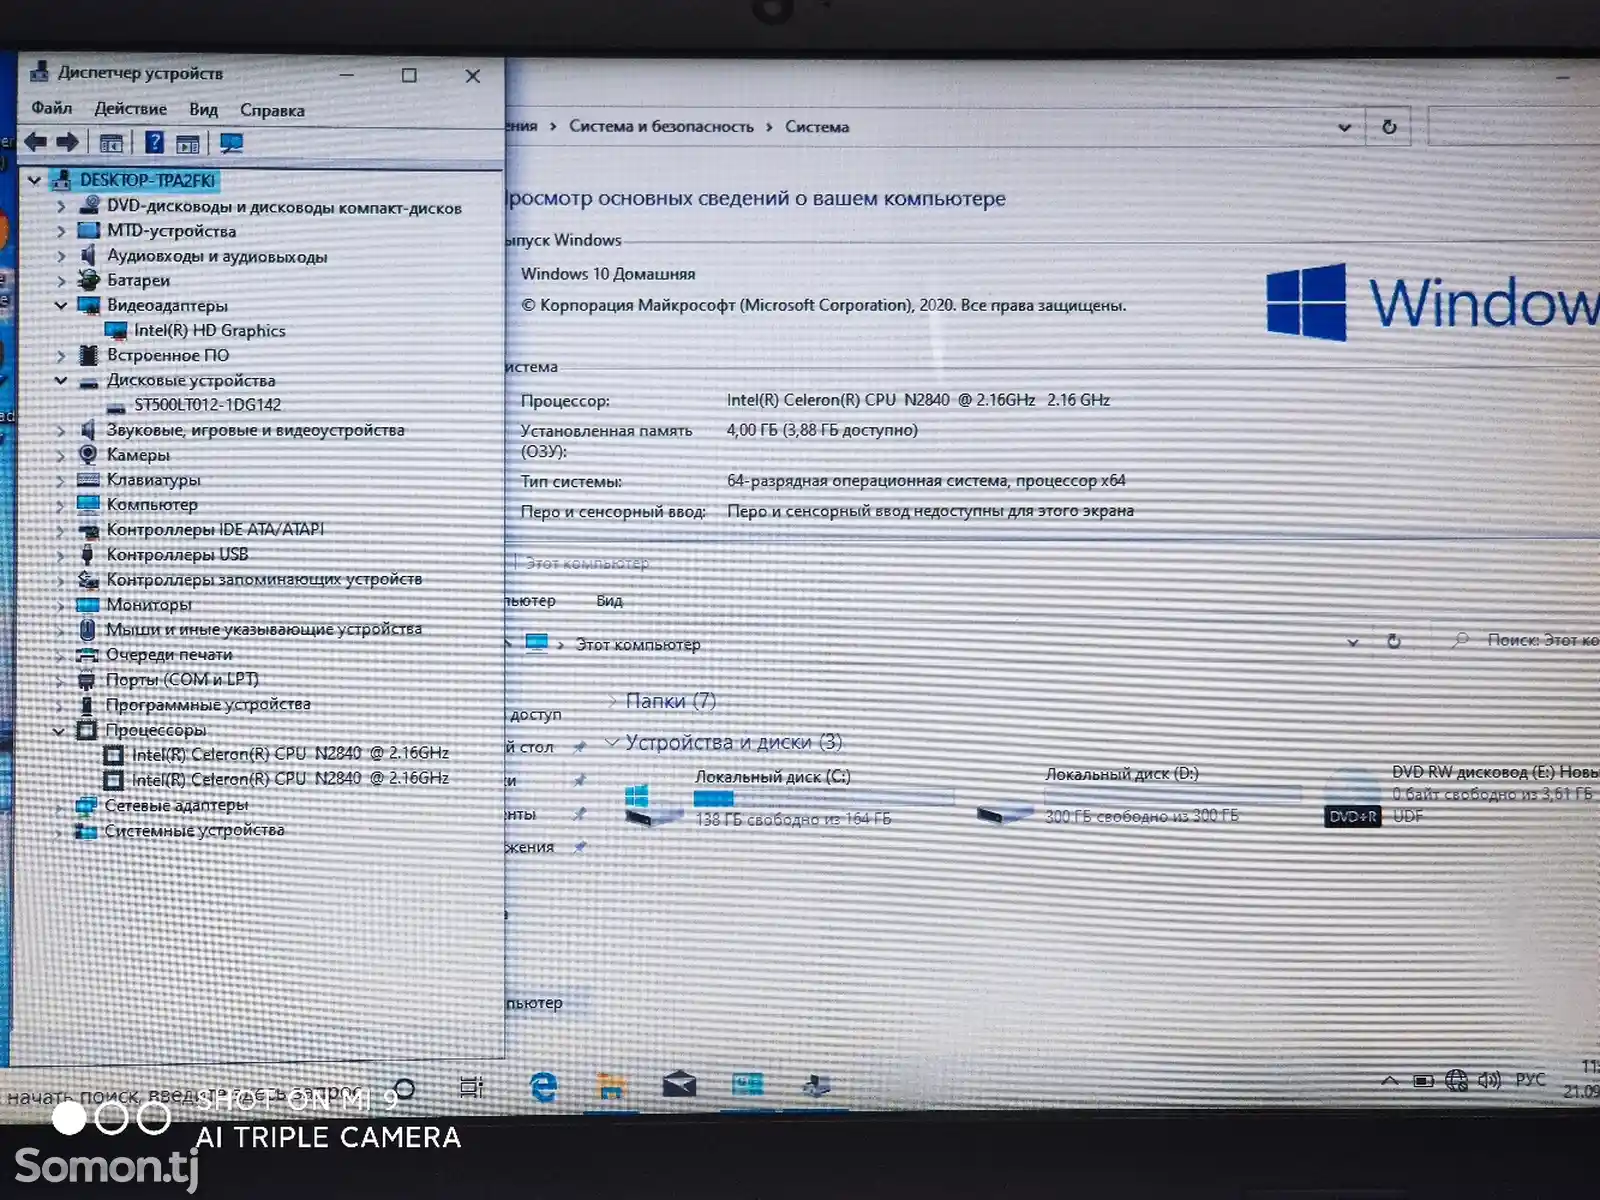Open the System window address bar dropdown
Image resolution: width=1600 pixels, height=1200 pixels.
(x=1345, y=127)
